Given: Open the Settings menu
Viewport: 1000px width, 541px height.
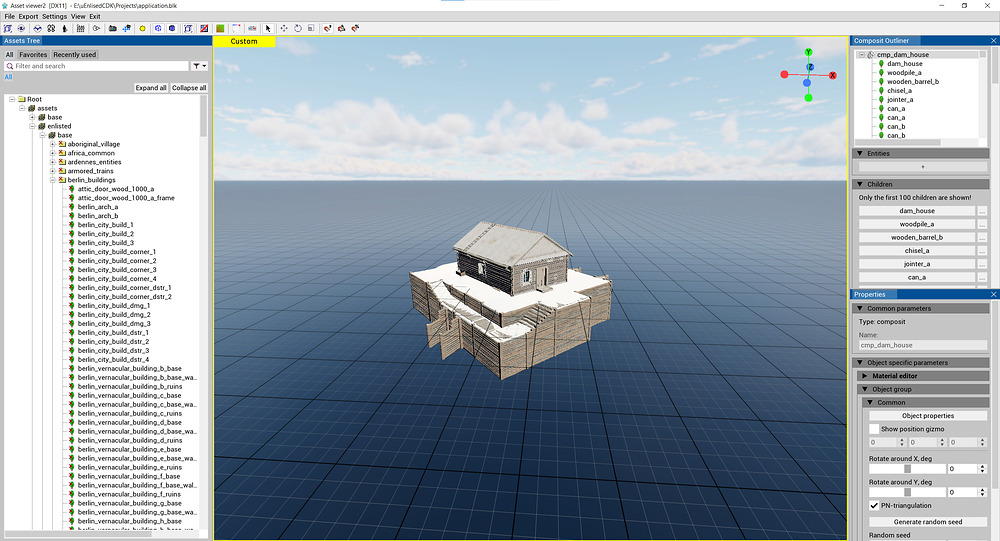Looking at the screenshot, I should click(x=54, y=17).
